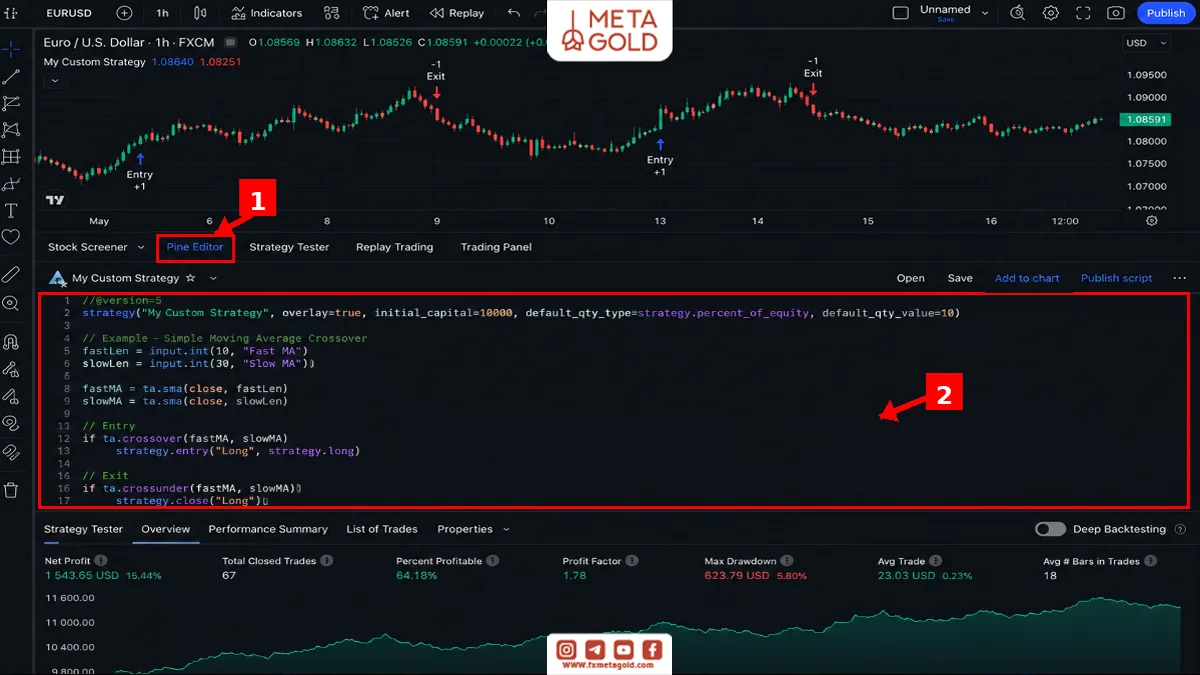Open the heart icons tool
The image size is (1200, 675).
11,237
